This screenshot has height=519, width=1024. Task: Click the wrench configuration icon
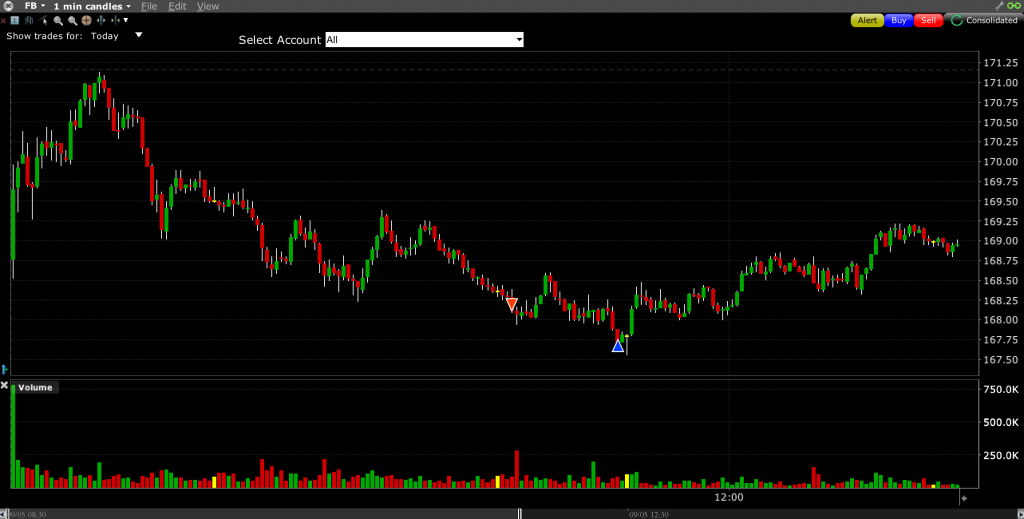click(999, 6)
